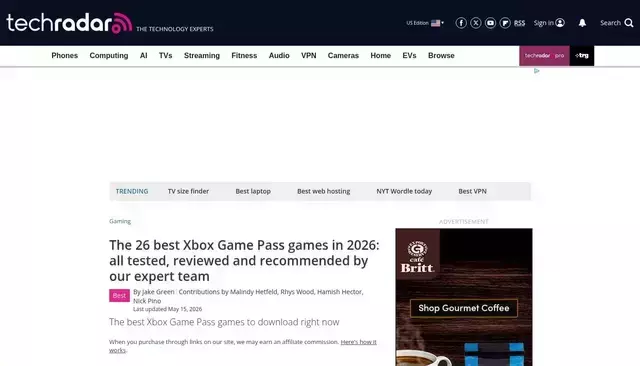Screen dimensions: 640x366
Task: Open contributor Rhys Wood profile
Action: click(x=297, y=292)
